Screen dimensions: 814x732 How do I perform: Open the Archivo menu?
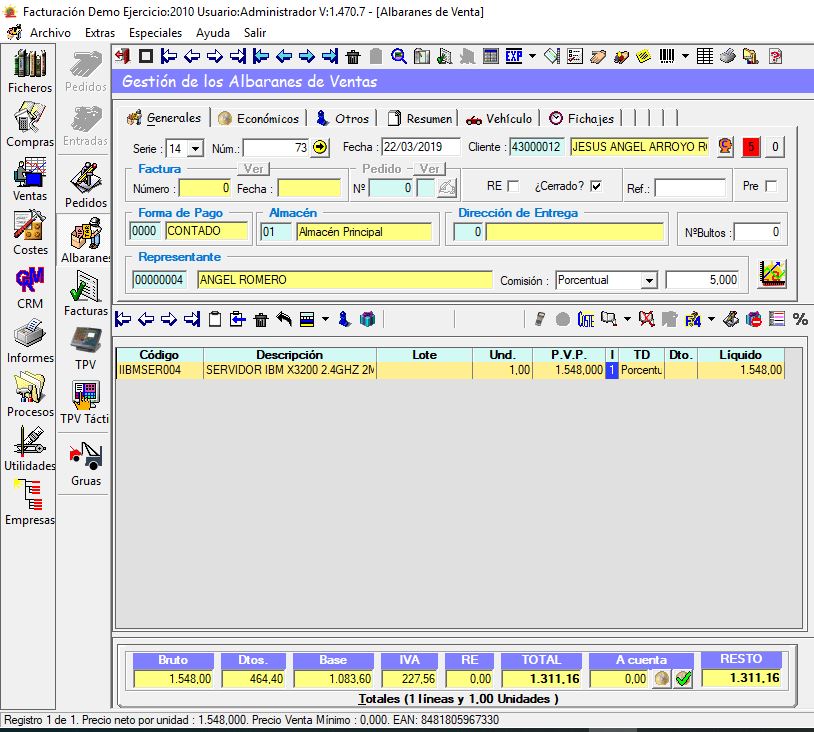pos(50,33)
